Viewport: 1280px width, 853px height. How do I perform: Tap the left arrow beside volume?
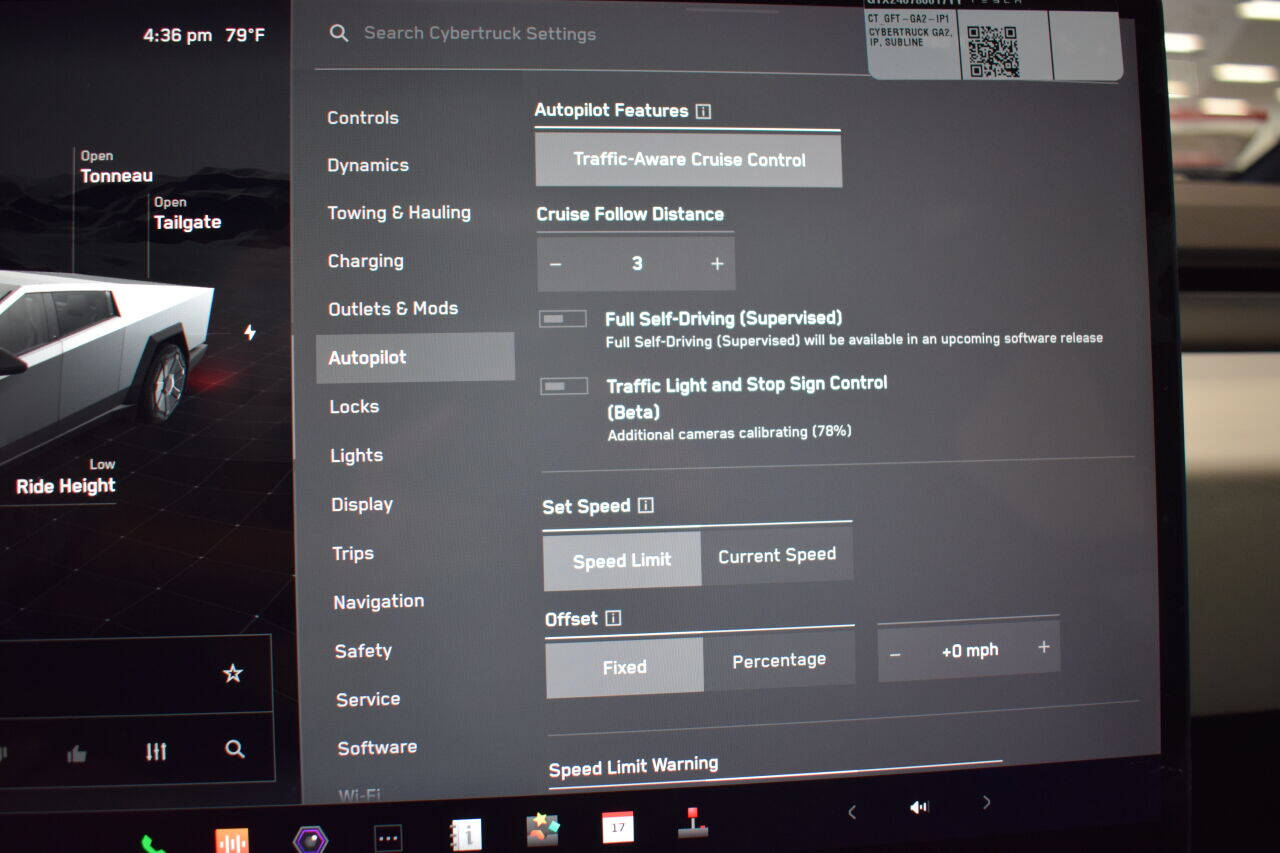coord(852,812)
